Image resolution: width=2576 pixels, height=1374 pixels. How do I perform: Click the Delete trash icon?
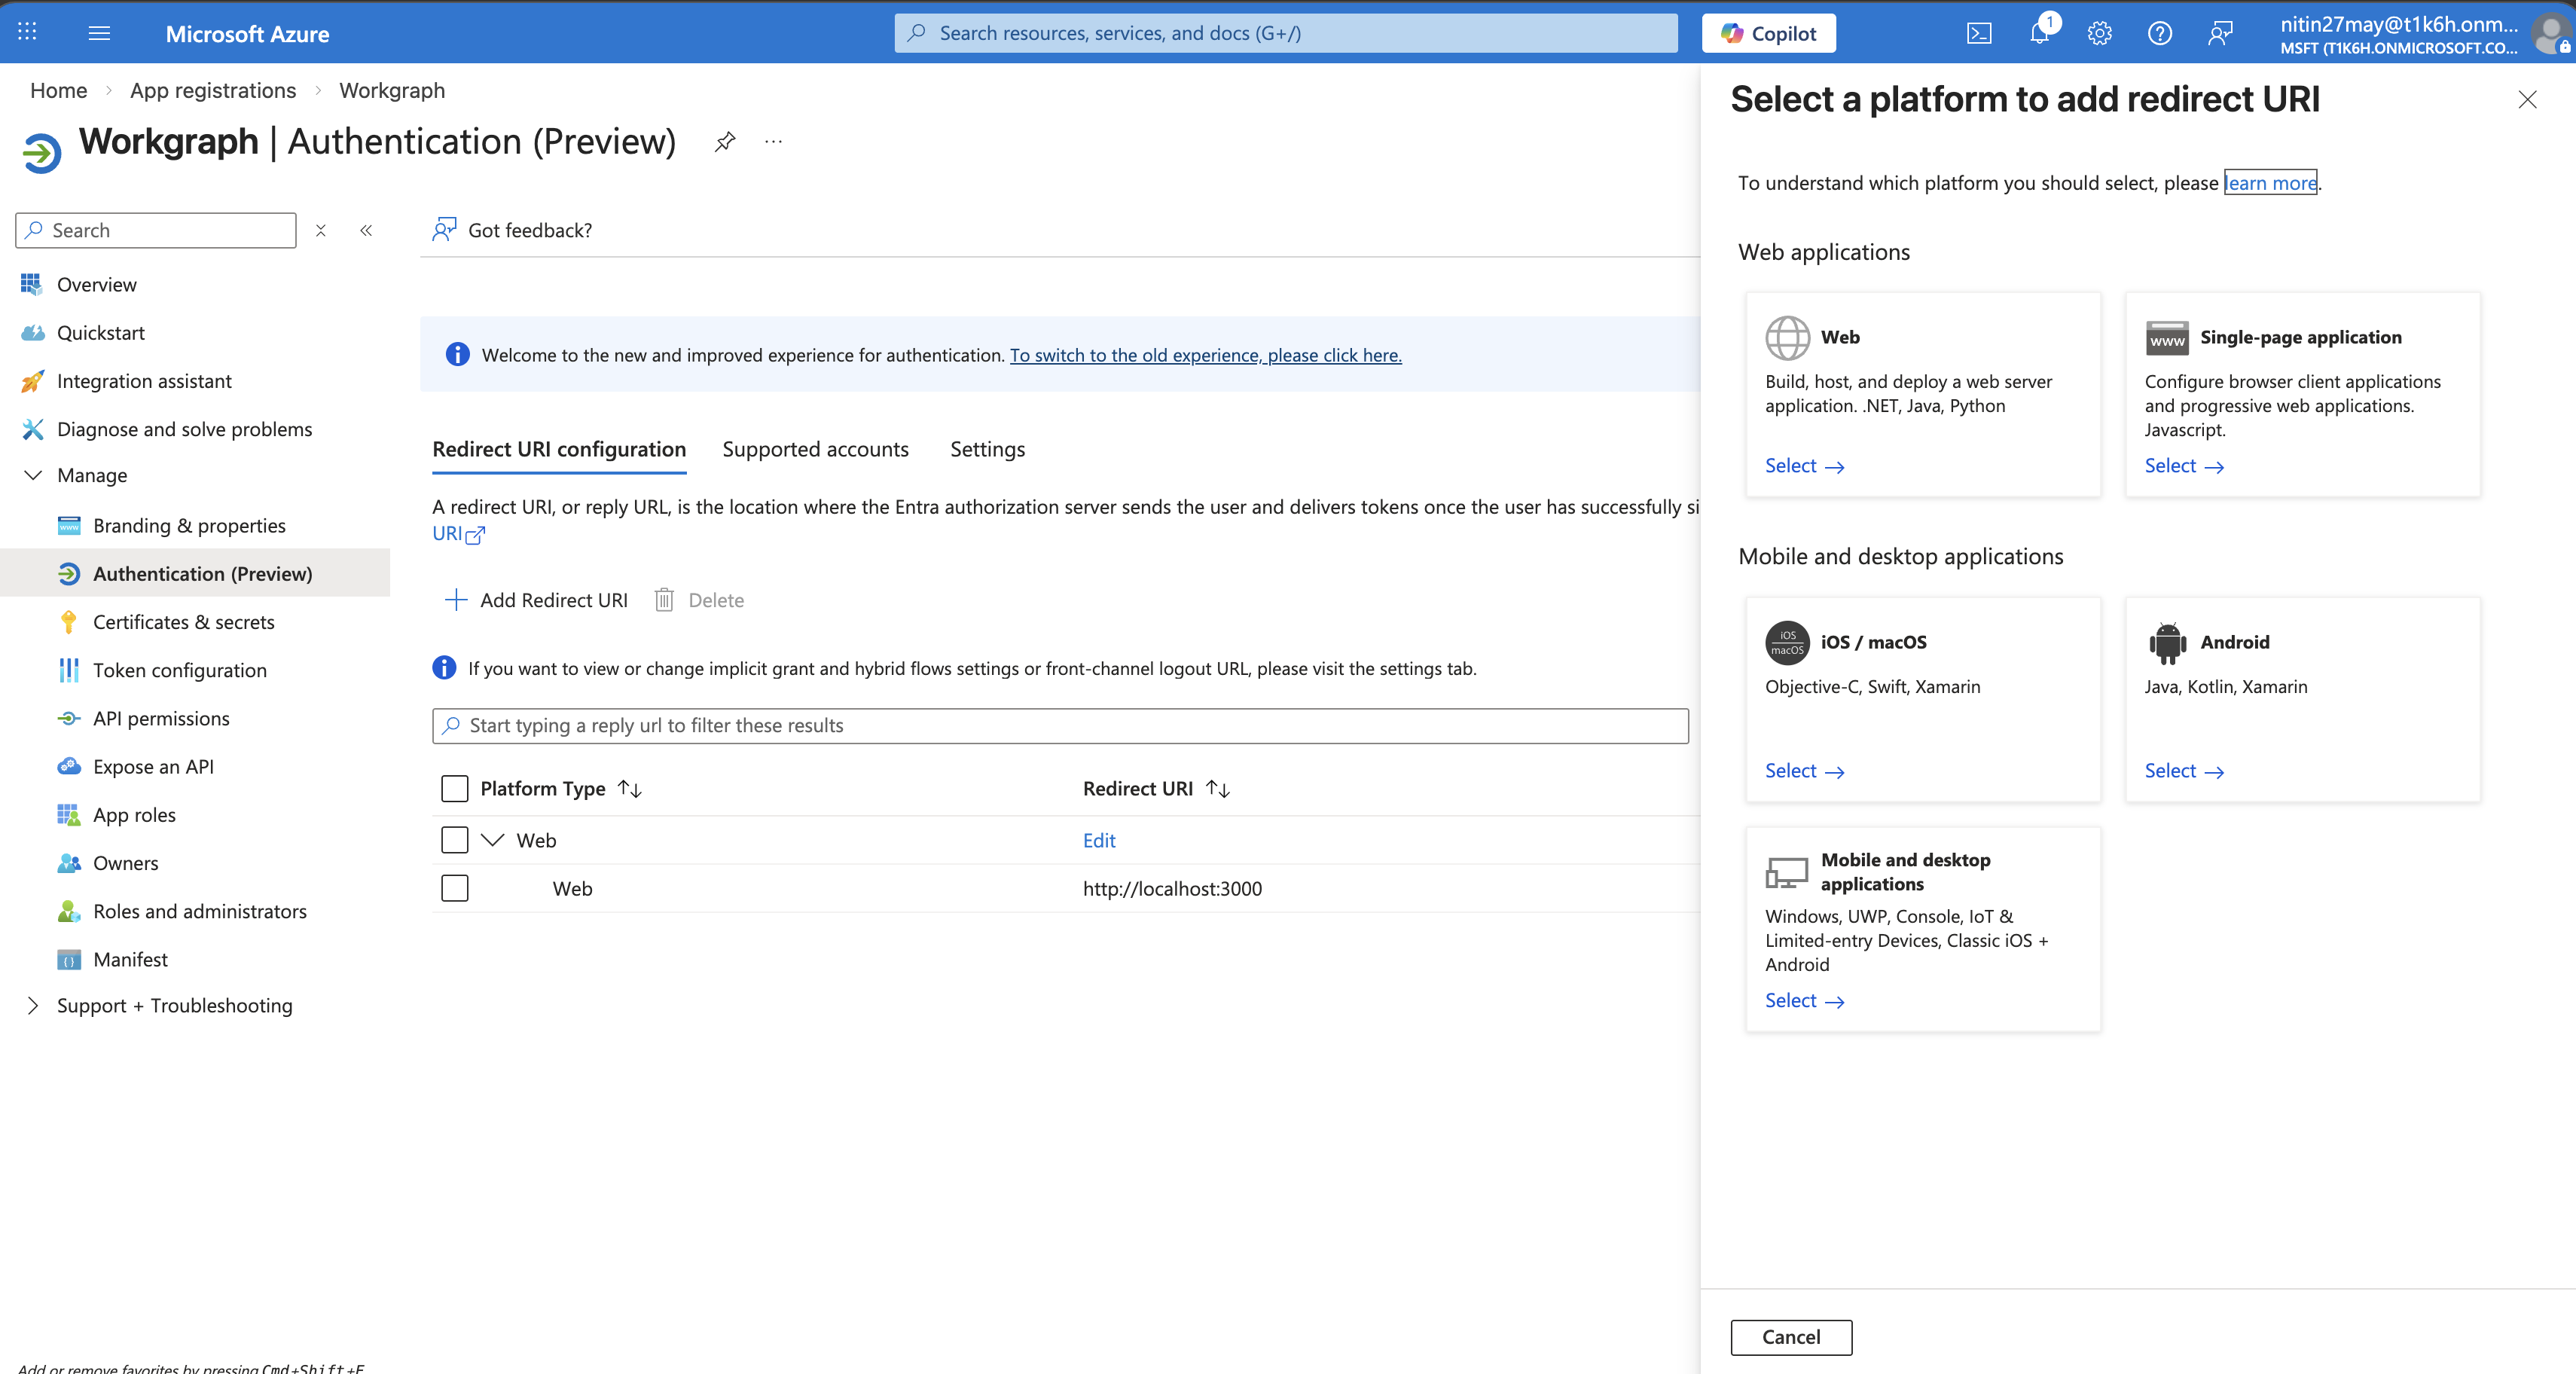[x=664, y=600]
